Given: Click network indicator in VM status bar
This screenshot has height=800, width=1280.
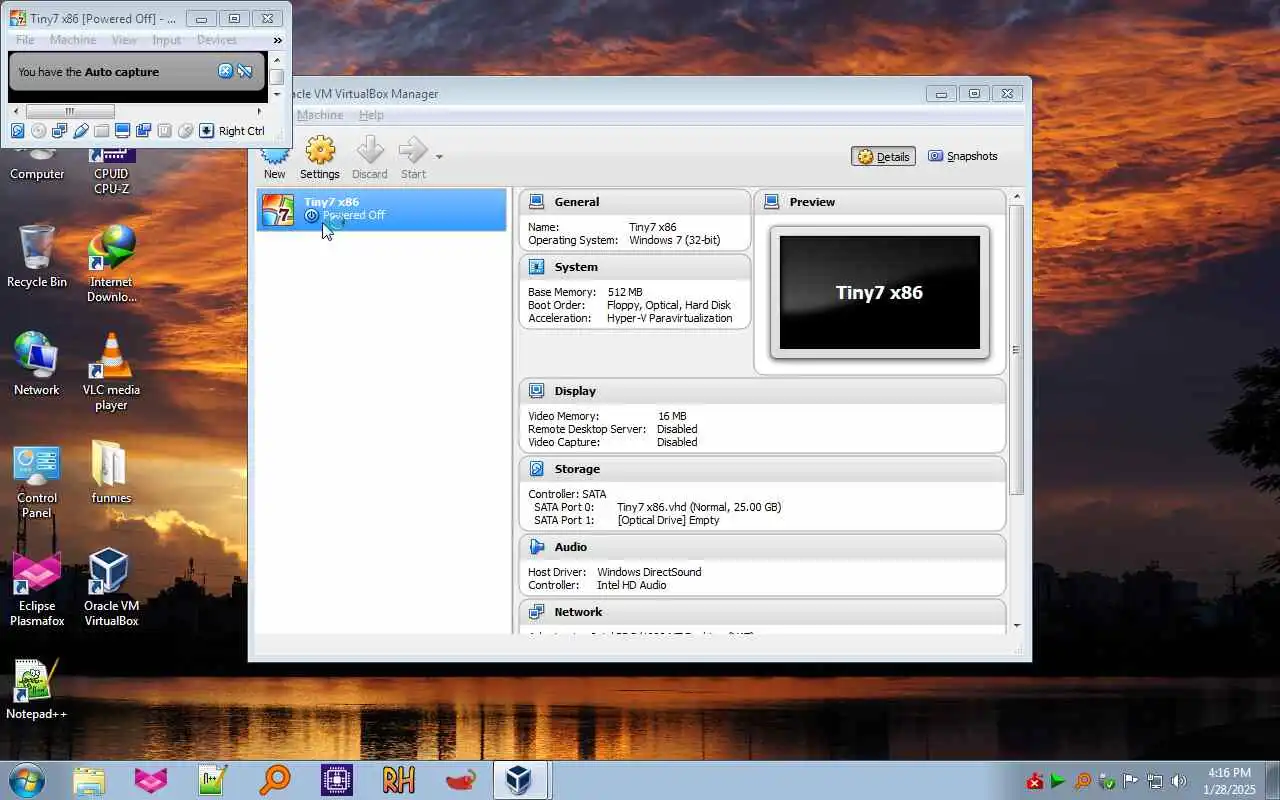Looking at the screenshot, I should coord(60,131).
